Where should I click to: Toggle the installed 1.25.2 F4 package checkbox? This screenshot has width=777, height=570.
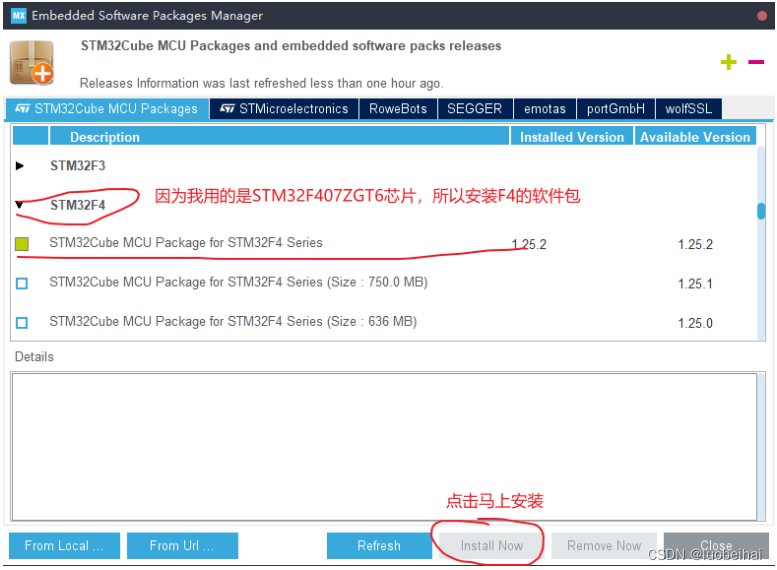[22, 244]
